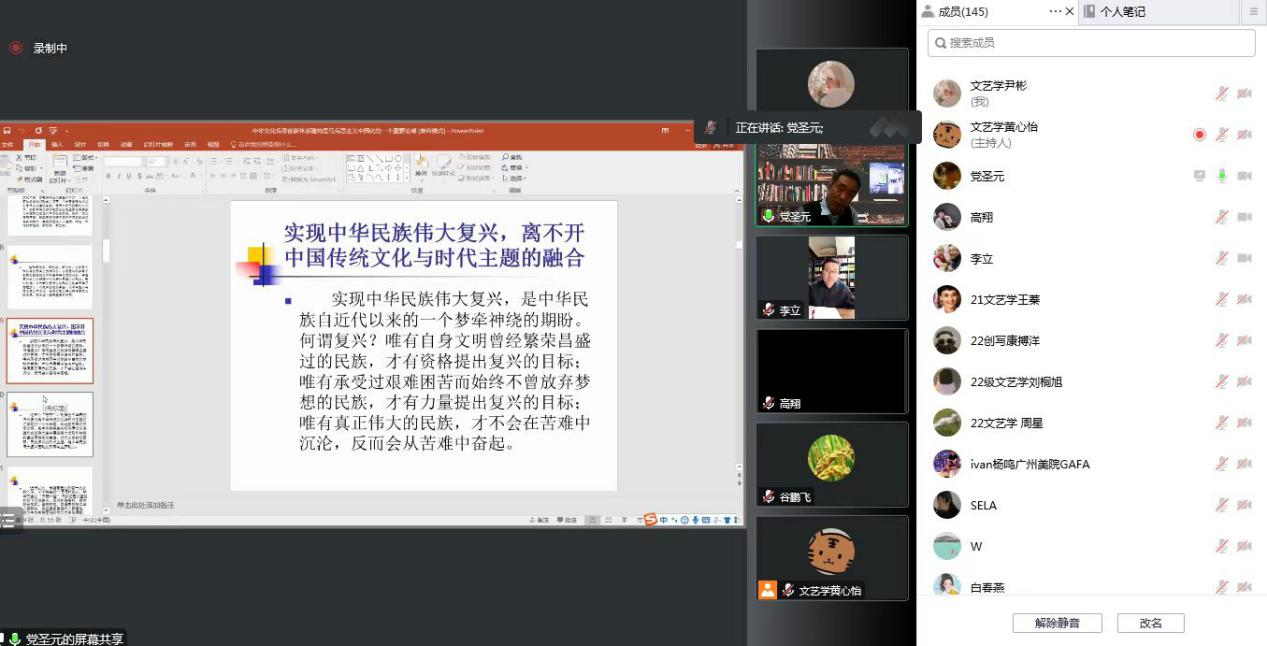Click the 改名 button
This screenshot has width=1267, height=646.
1150,623
